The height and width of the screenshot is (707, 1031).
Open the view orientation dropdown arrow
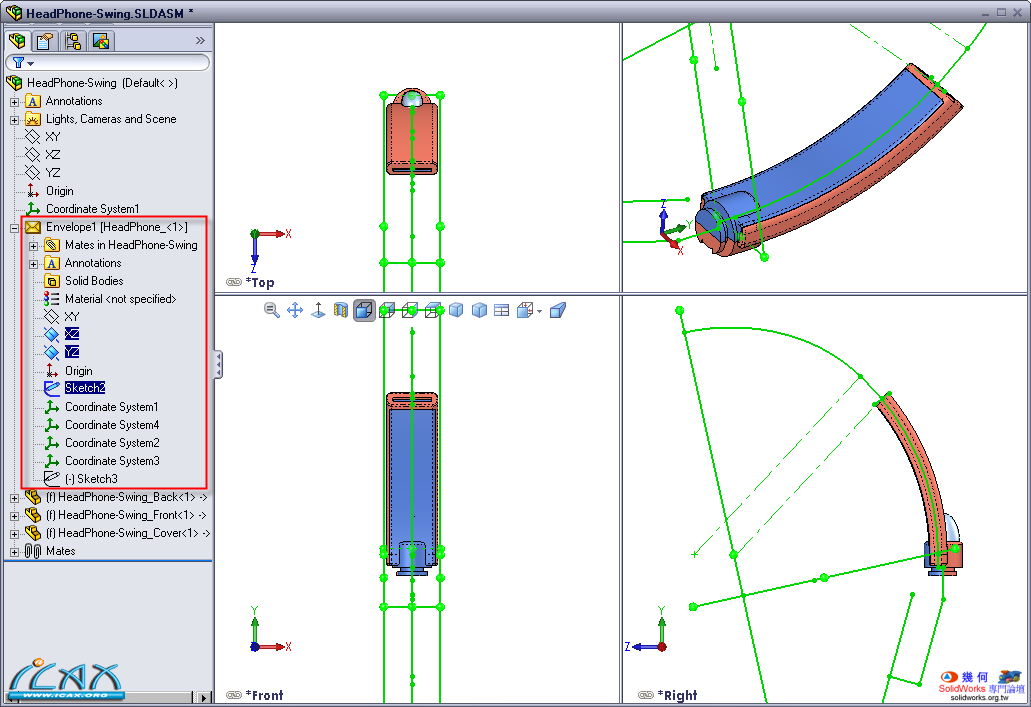click(540, 312)
